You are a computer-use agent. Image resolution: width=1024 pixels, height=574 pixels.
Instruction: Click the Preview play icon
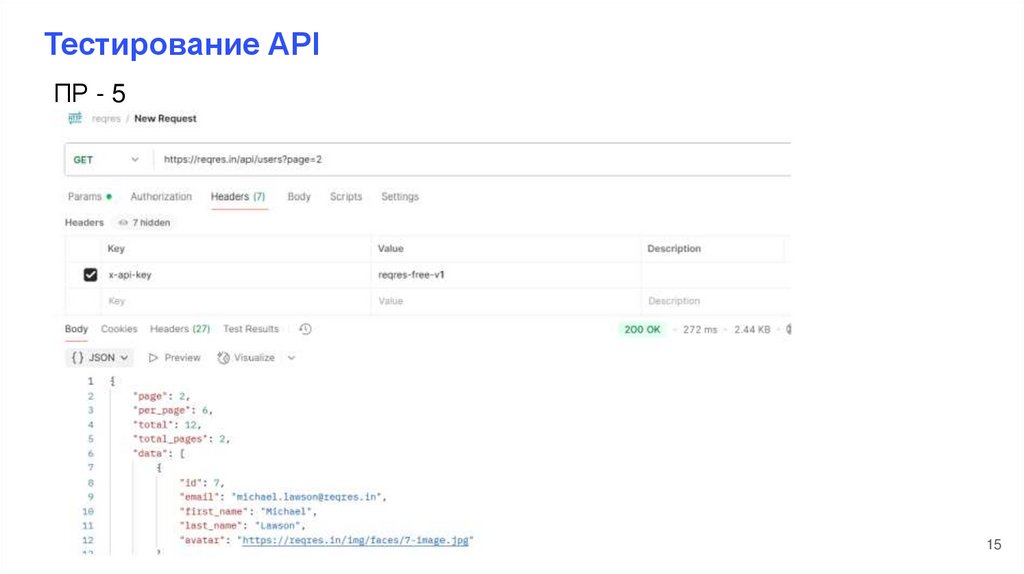pyautogui.click(x=153, y=358)
